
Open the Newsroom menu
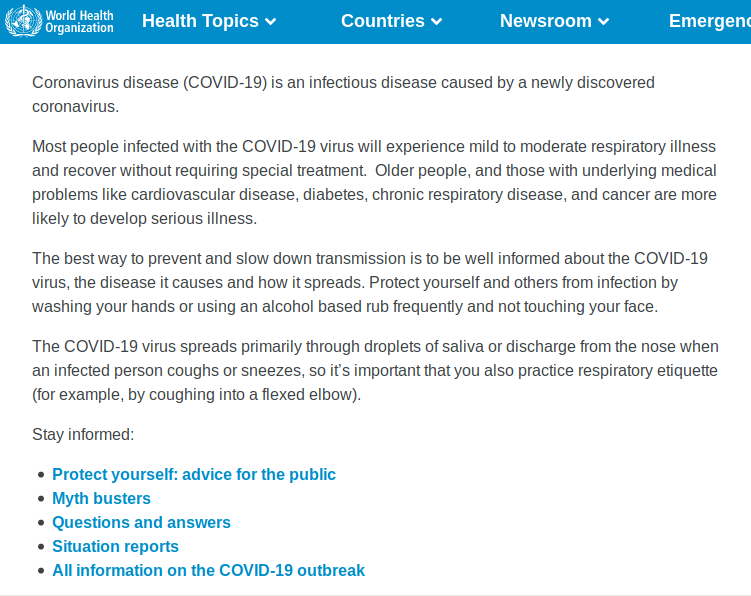[x=546, y=21]
